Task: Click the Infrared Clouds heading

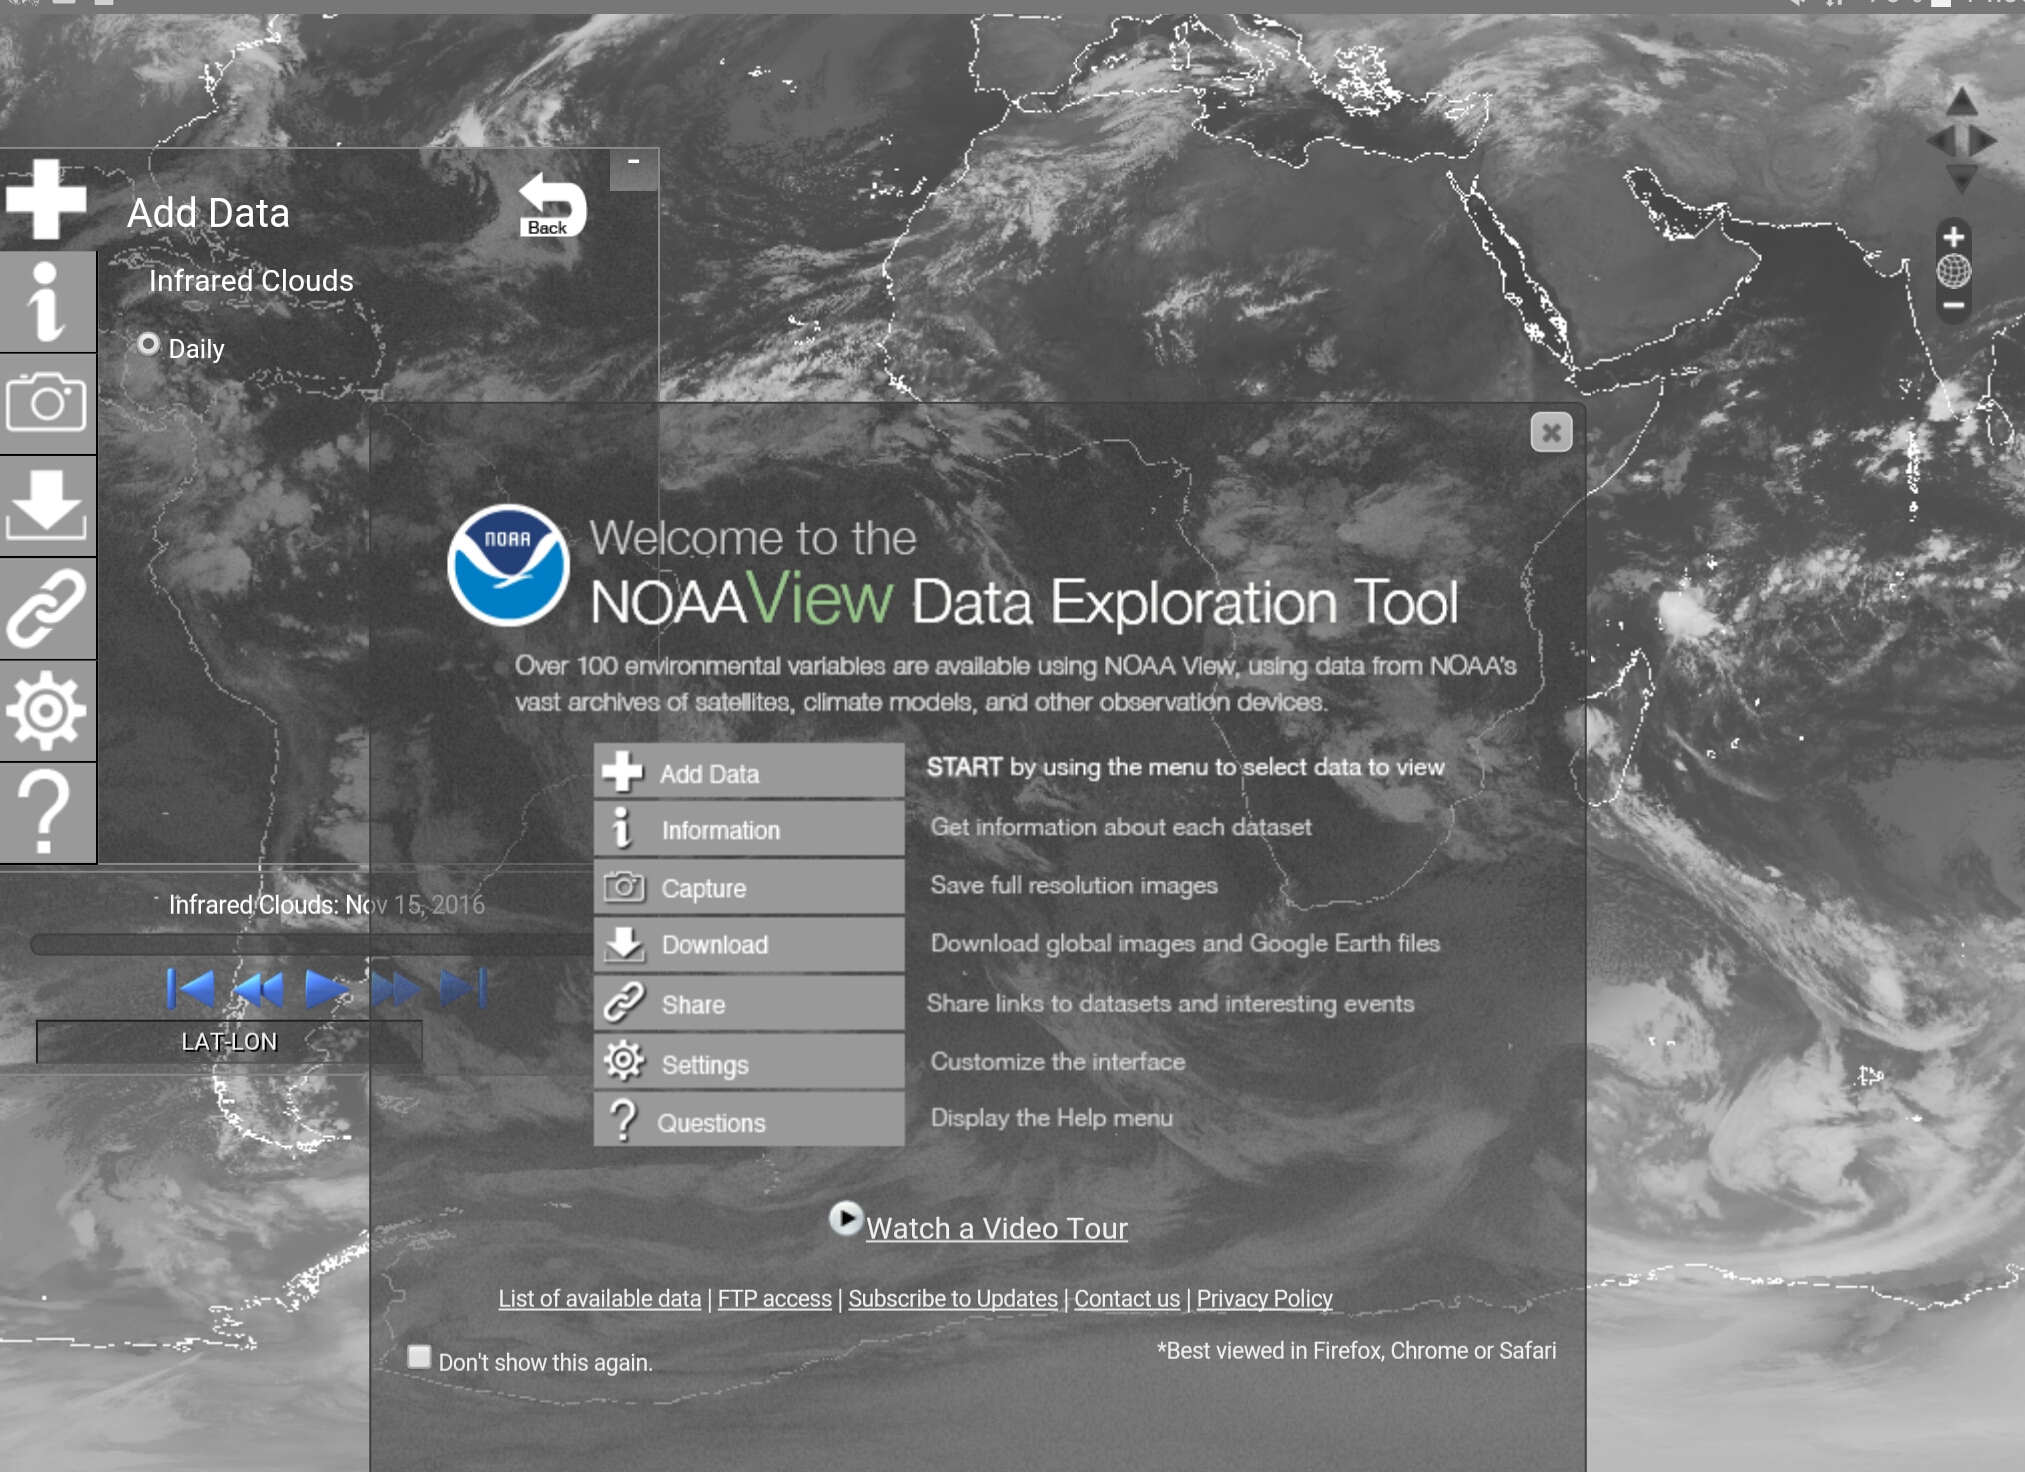Action: [251, 281]
